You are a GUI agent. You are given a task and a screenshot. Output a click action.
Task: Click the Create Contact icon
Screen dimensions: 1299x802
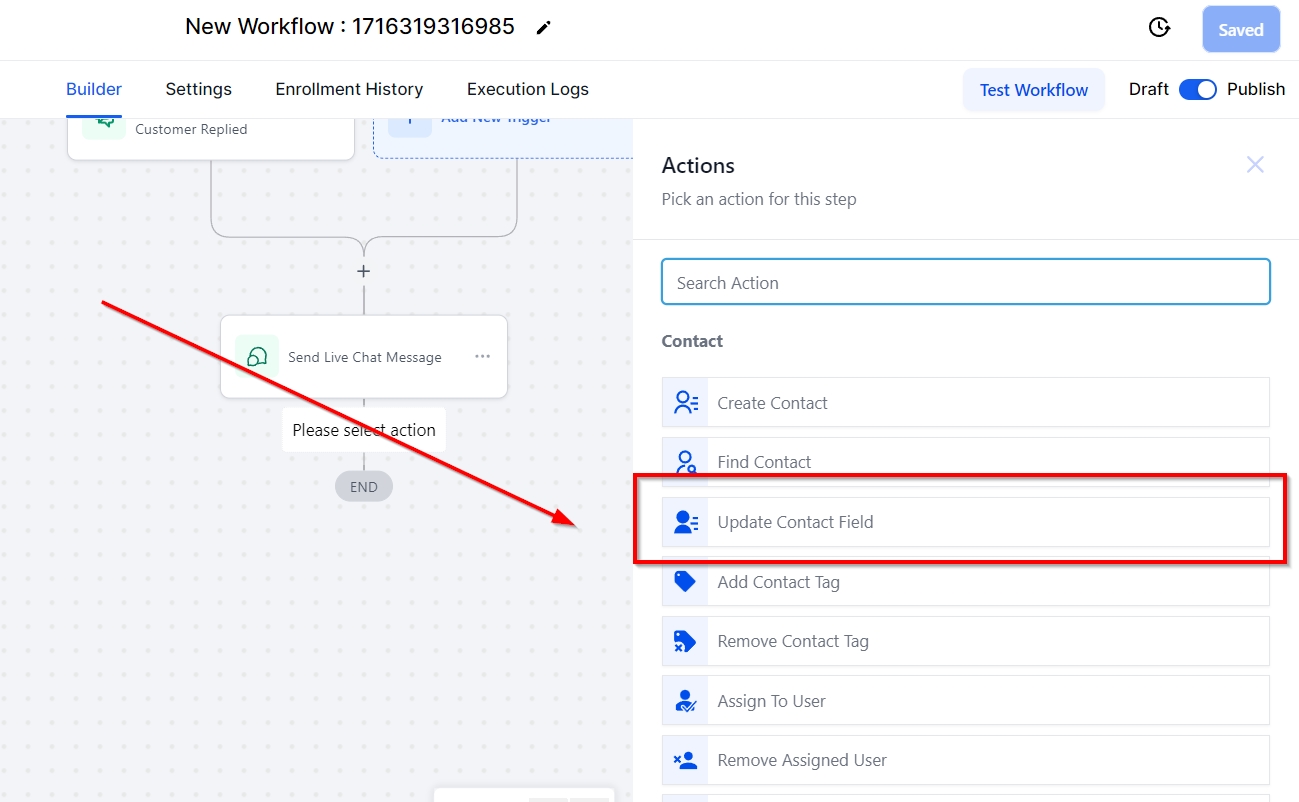point(685,403)
